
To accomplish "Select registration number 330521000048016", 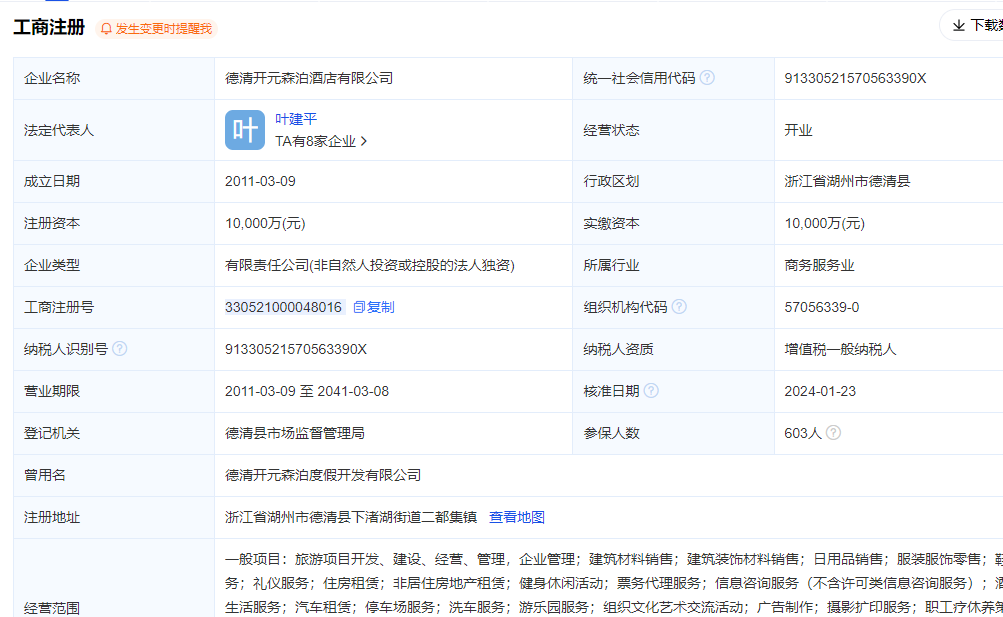I will 283,308.
